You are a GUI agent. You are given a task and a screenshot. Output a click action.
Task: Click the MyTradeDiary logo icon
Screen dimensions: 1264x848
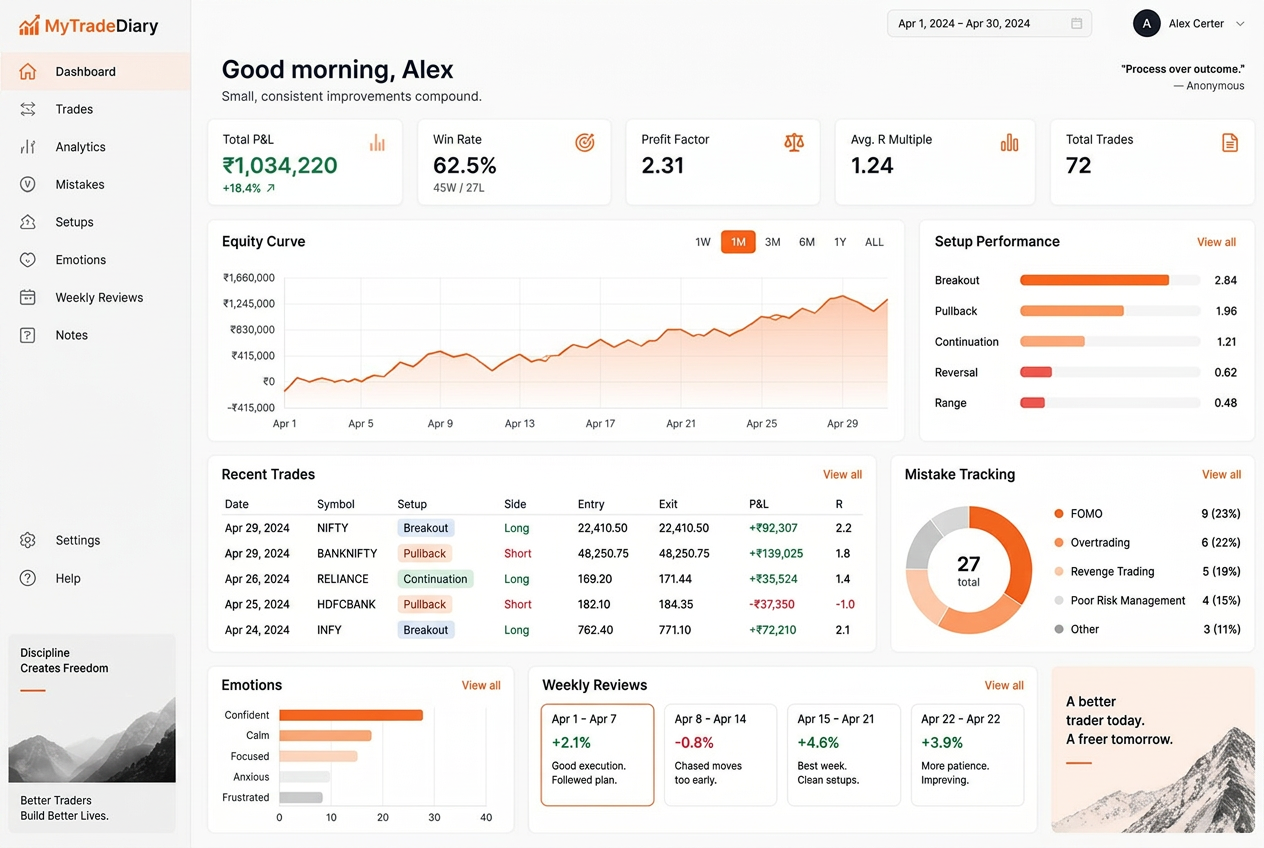point(29,25)
